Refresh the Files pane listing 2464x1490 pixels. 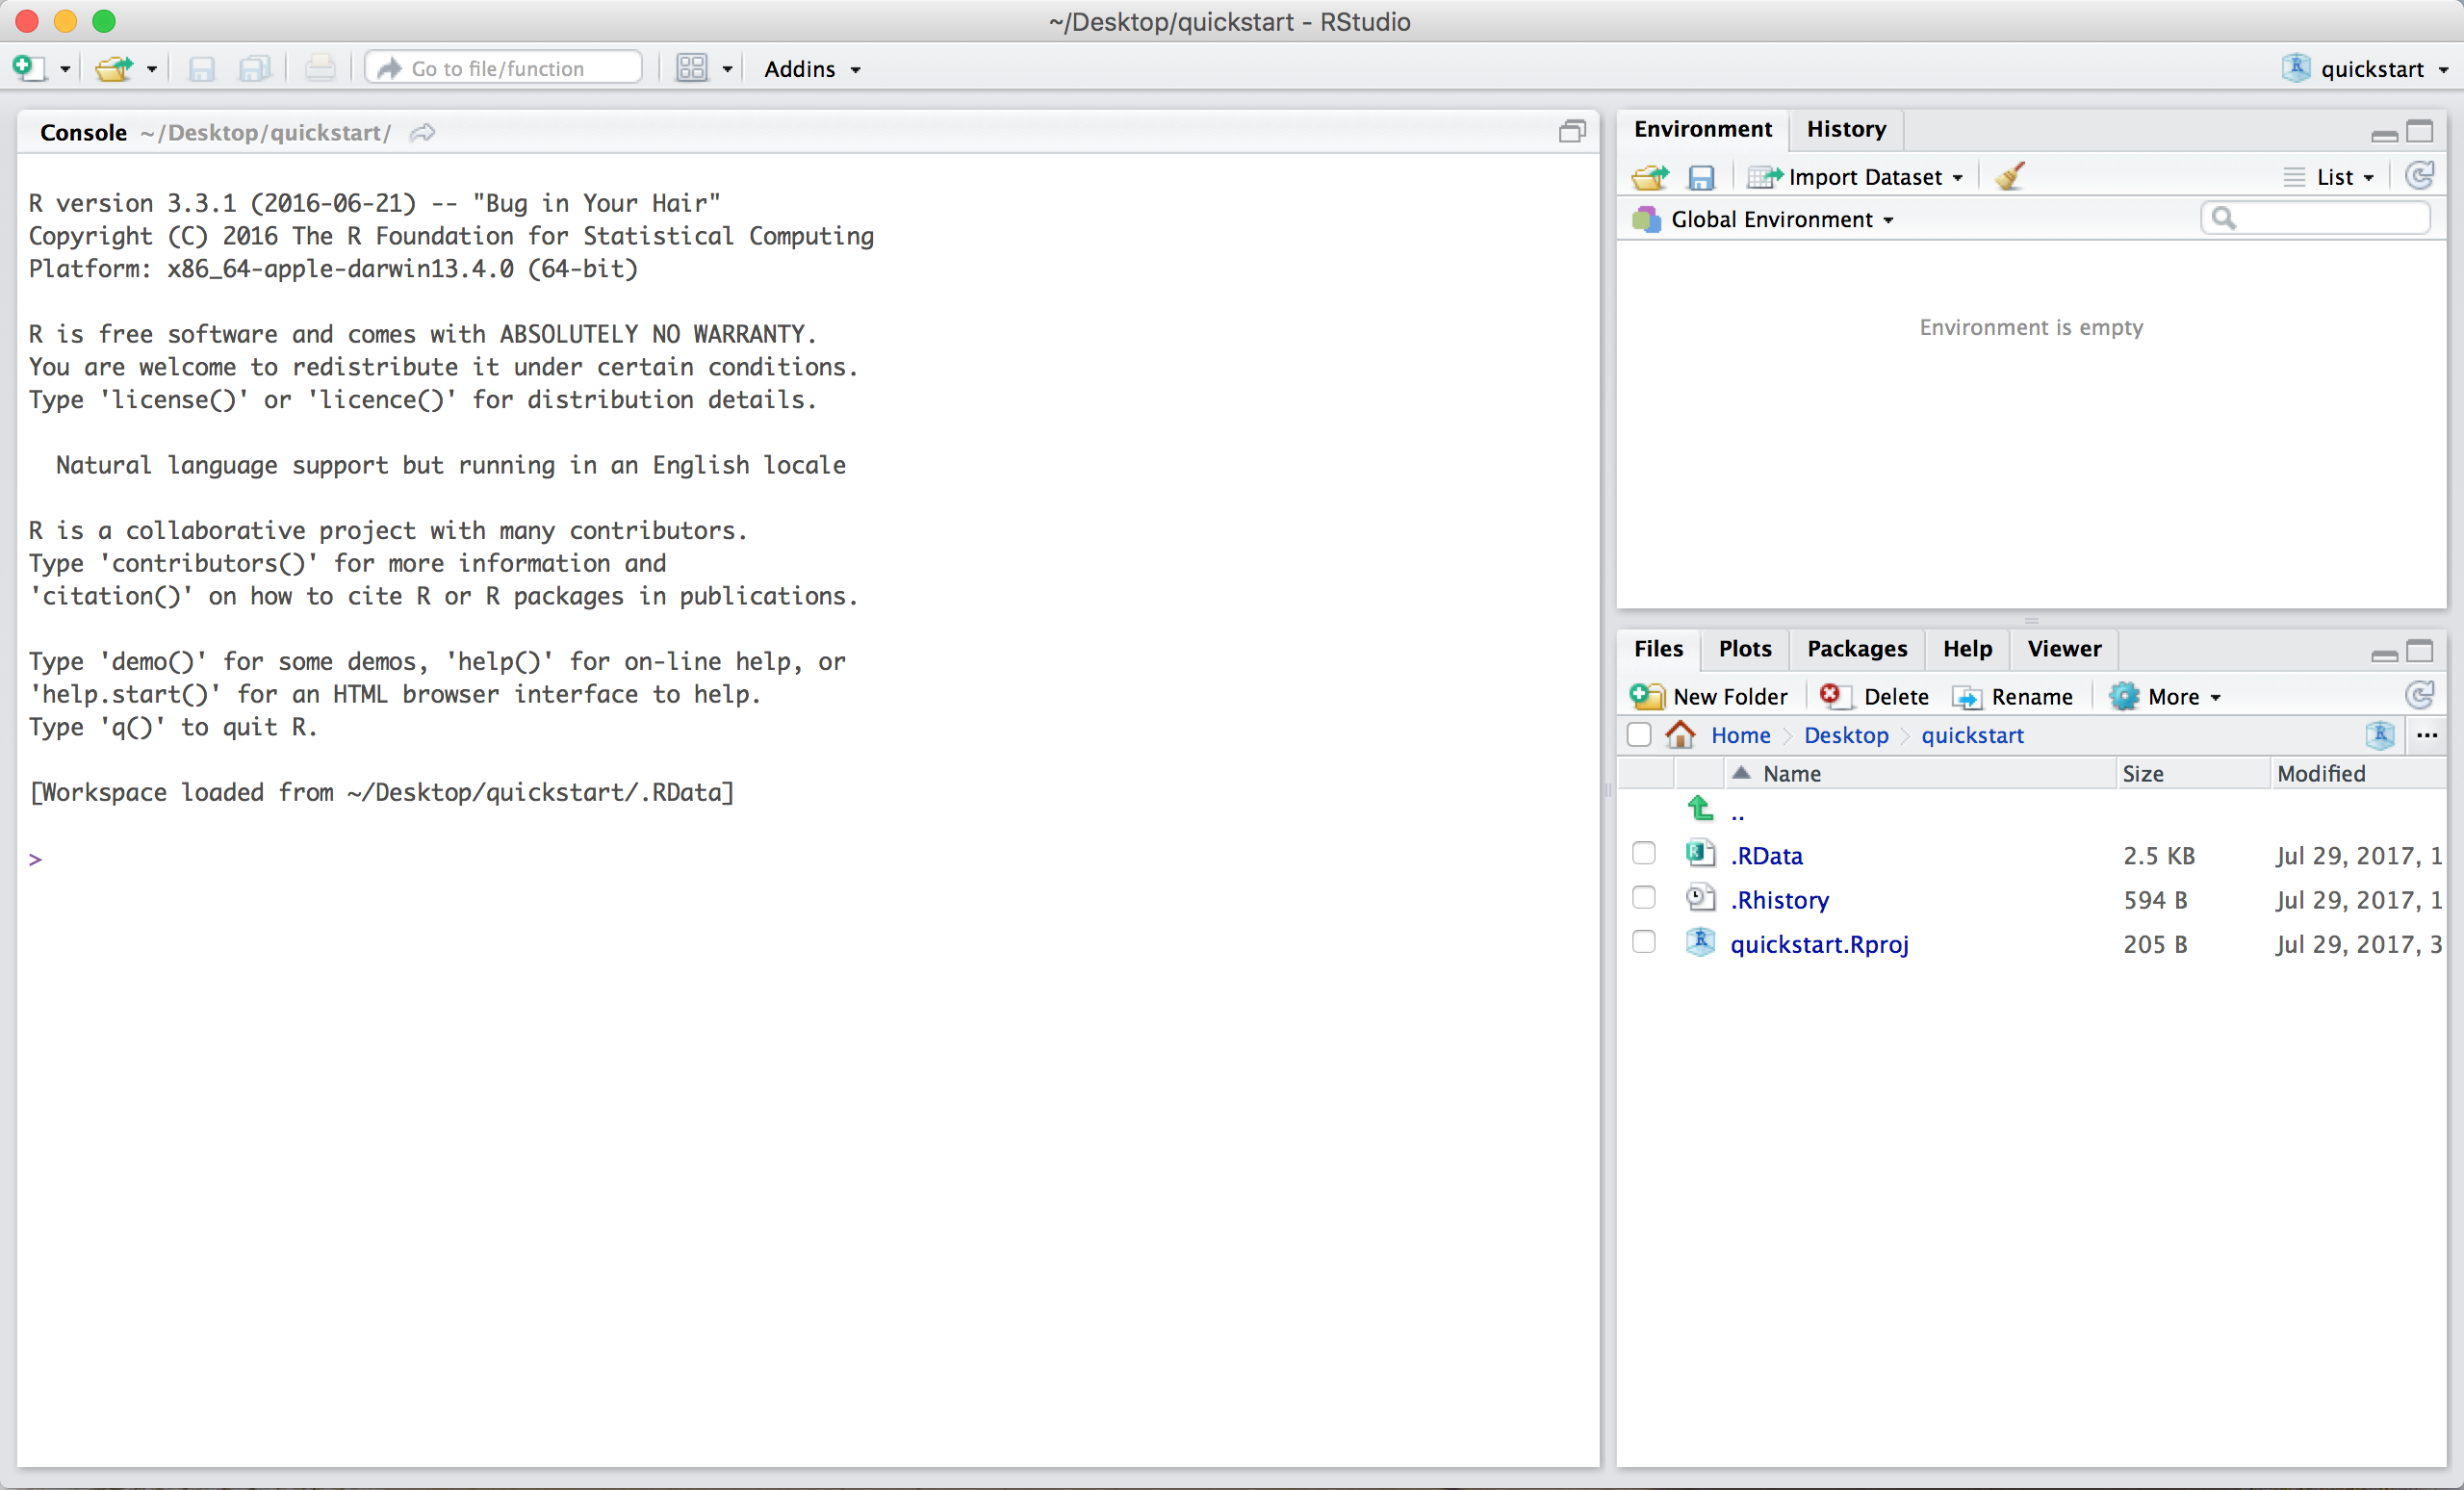pyautogui.click(x=2418, y=695)
